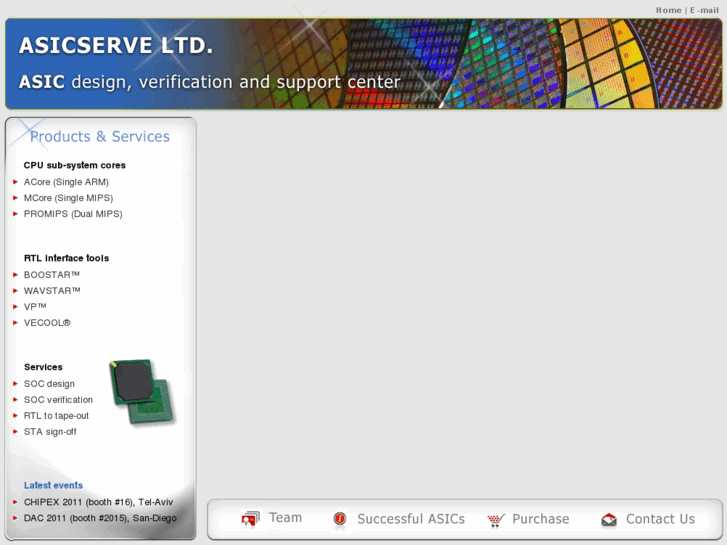
Task: Click the red arrow beside ACore
Action: point(15,182)
